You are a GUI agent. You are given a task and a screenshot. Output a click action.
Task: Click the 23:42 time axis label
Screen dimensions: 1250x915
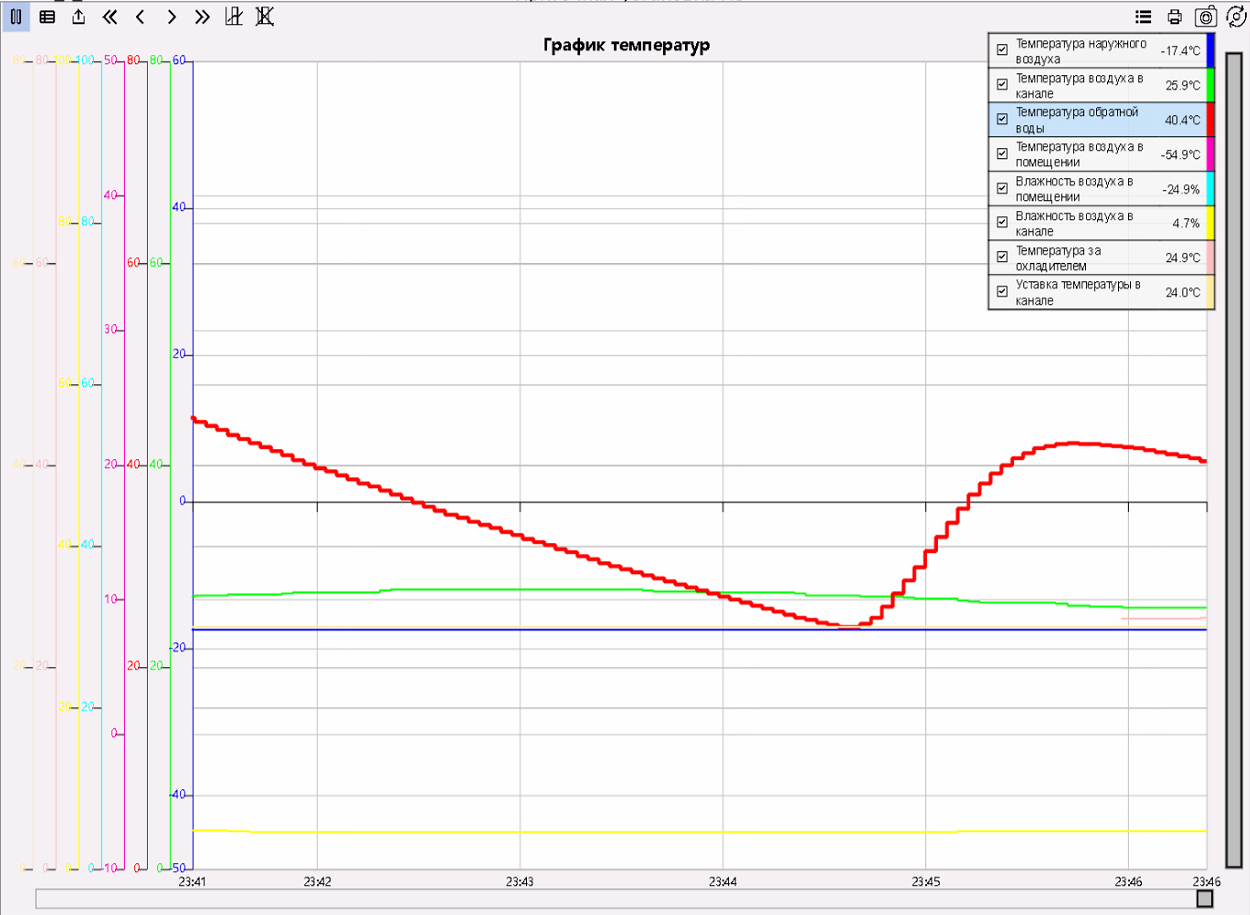[317, 881]
